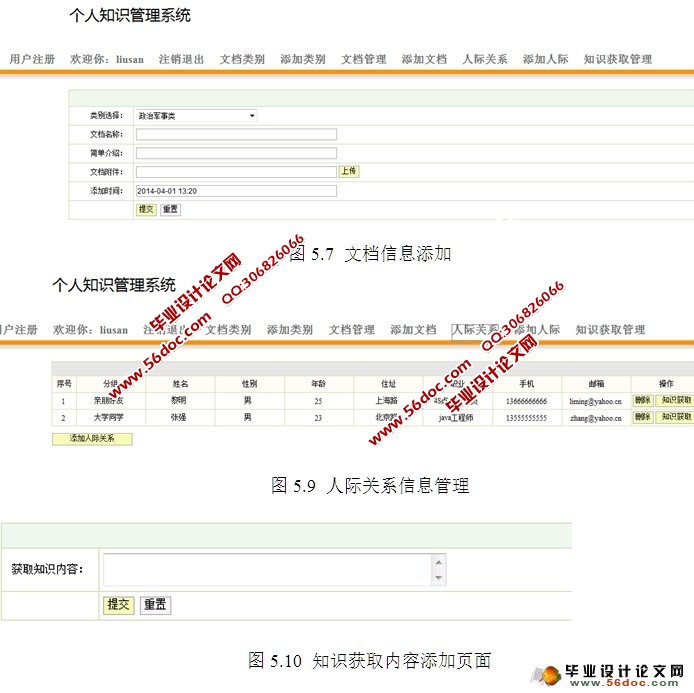Submit knowledge content with bottom 提交 button

[x=118, y=605]
